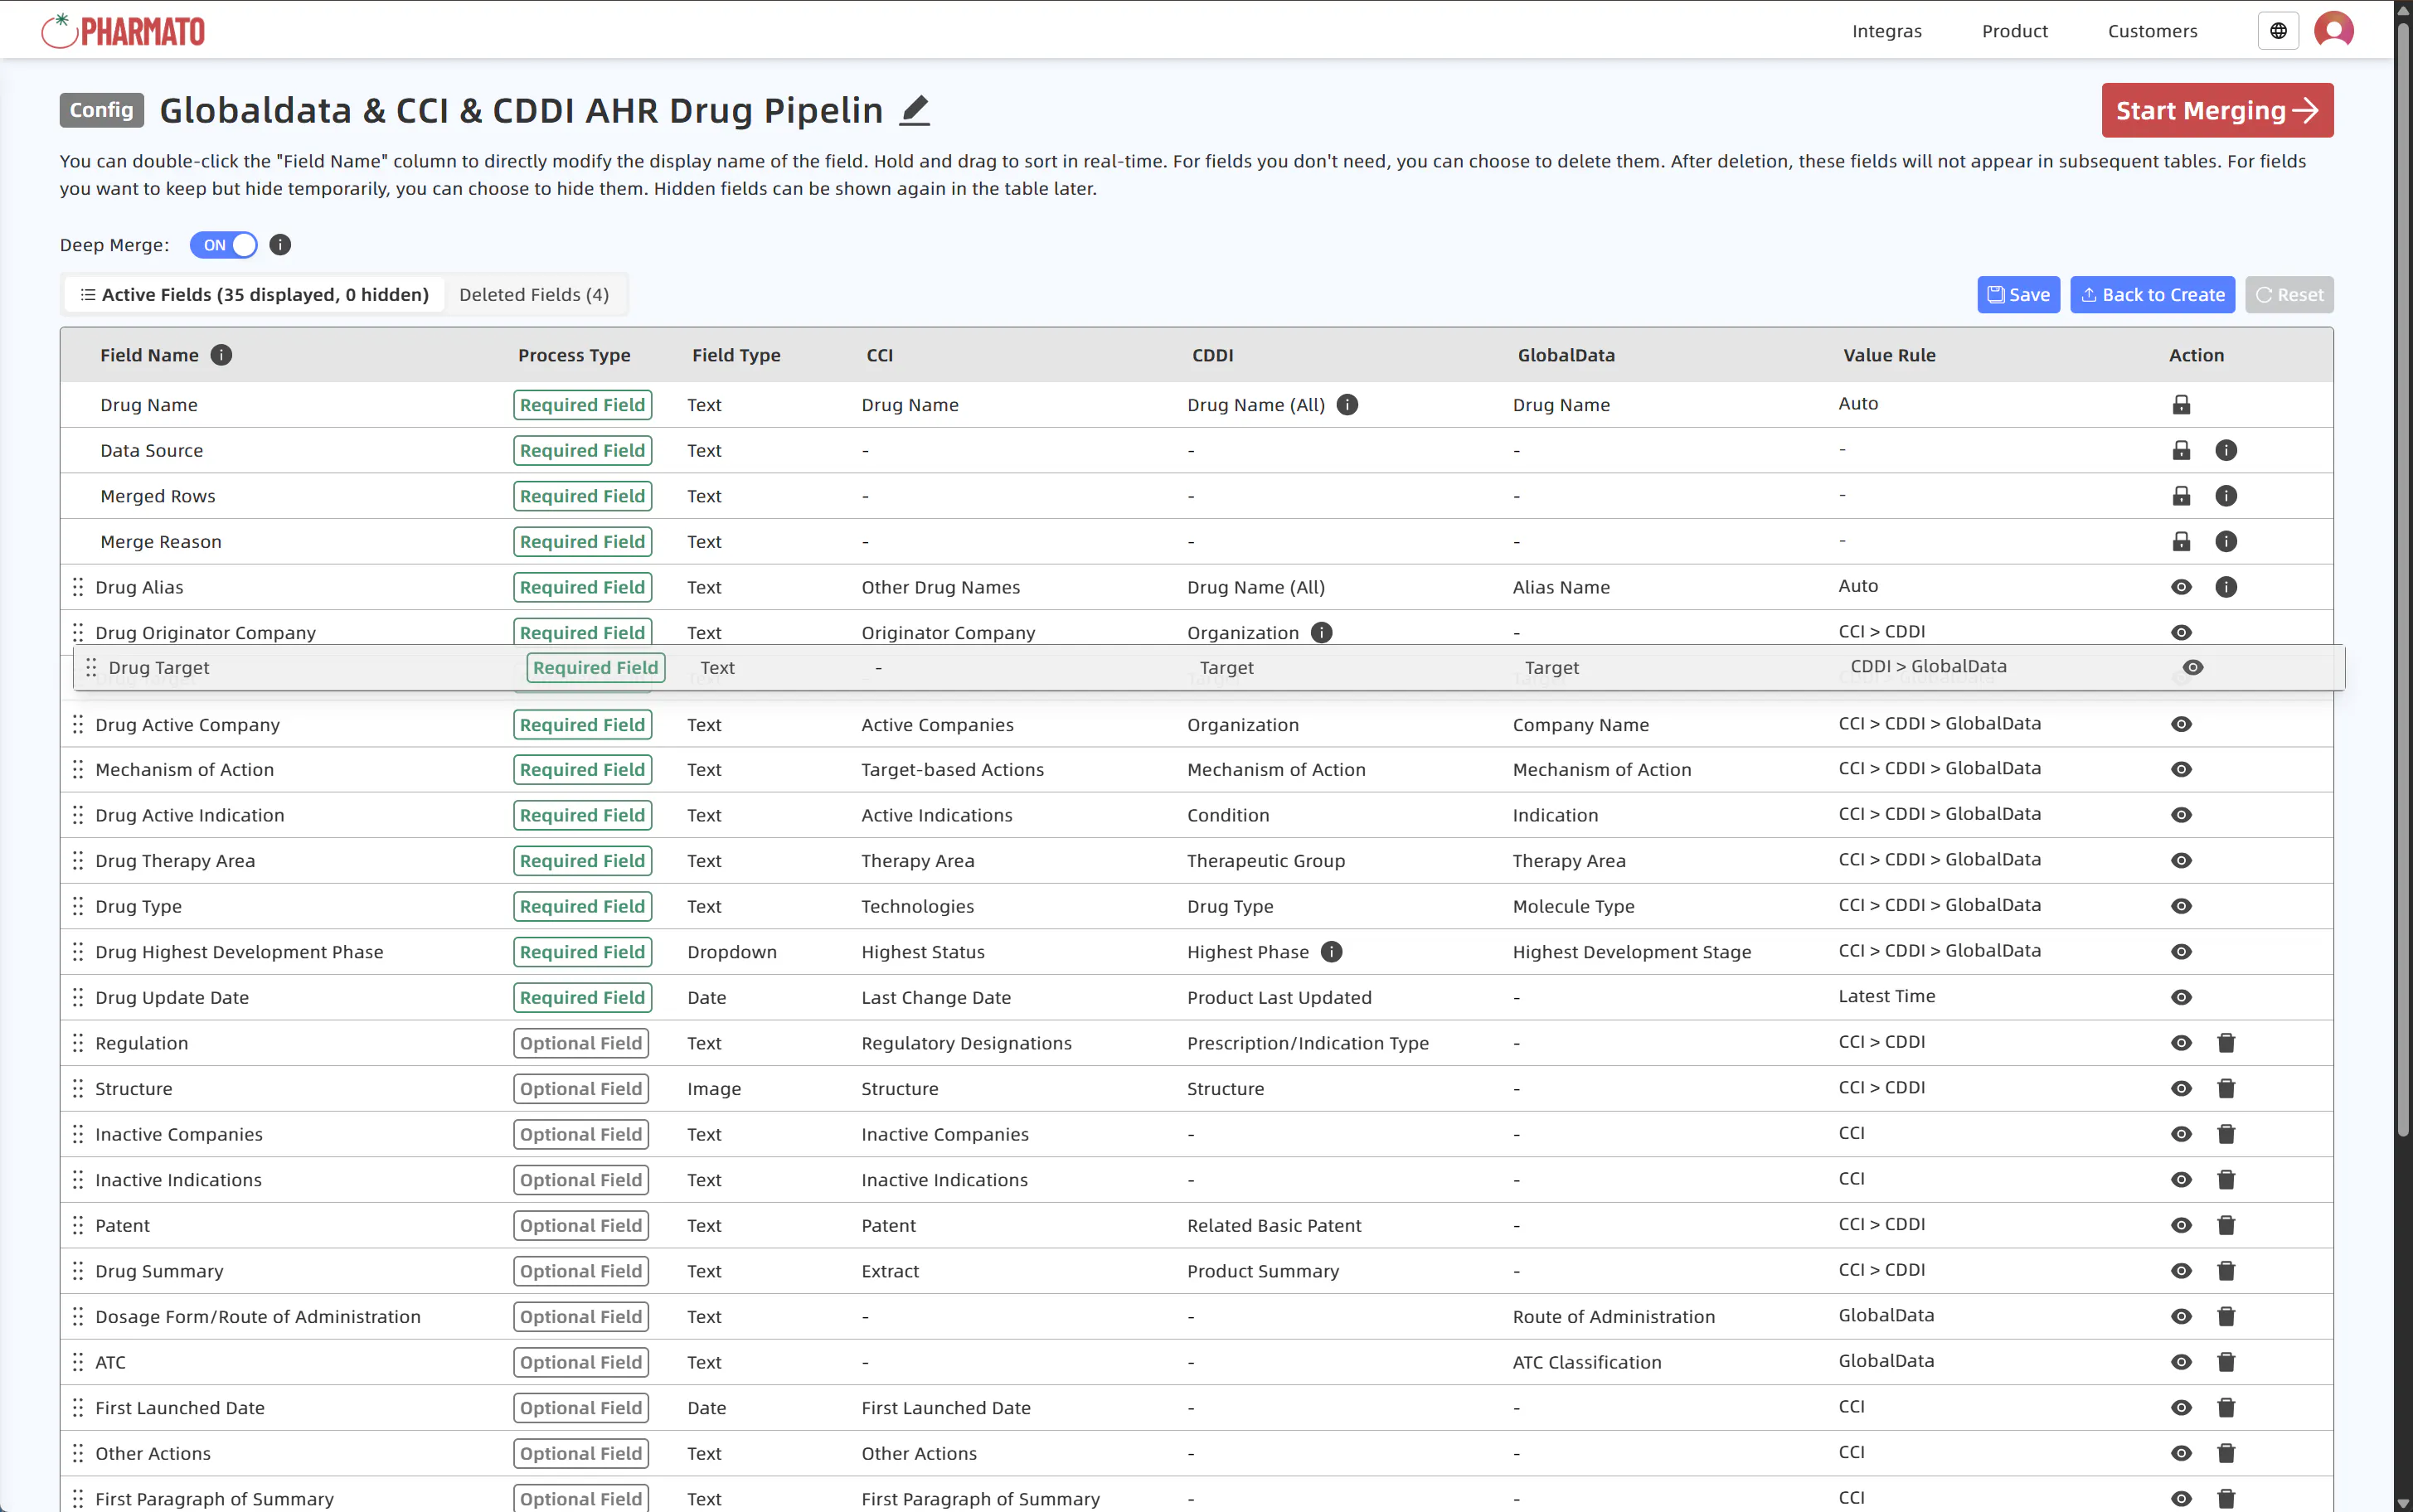Screen dimensions: 2413x1512
Task: Hide the Mechanism of Action field
Action: pos(2181,770)
